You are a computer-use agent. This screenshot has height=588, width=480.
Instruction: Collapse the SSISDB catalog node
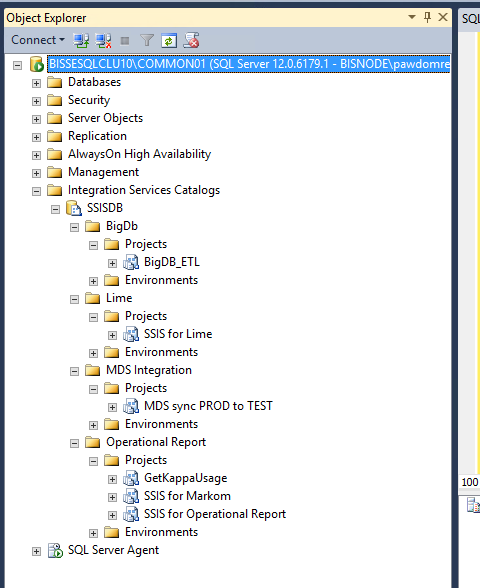point(56,209)
